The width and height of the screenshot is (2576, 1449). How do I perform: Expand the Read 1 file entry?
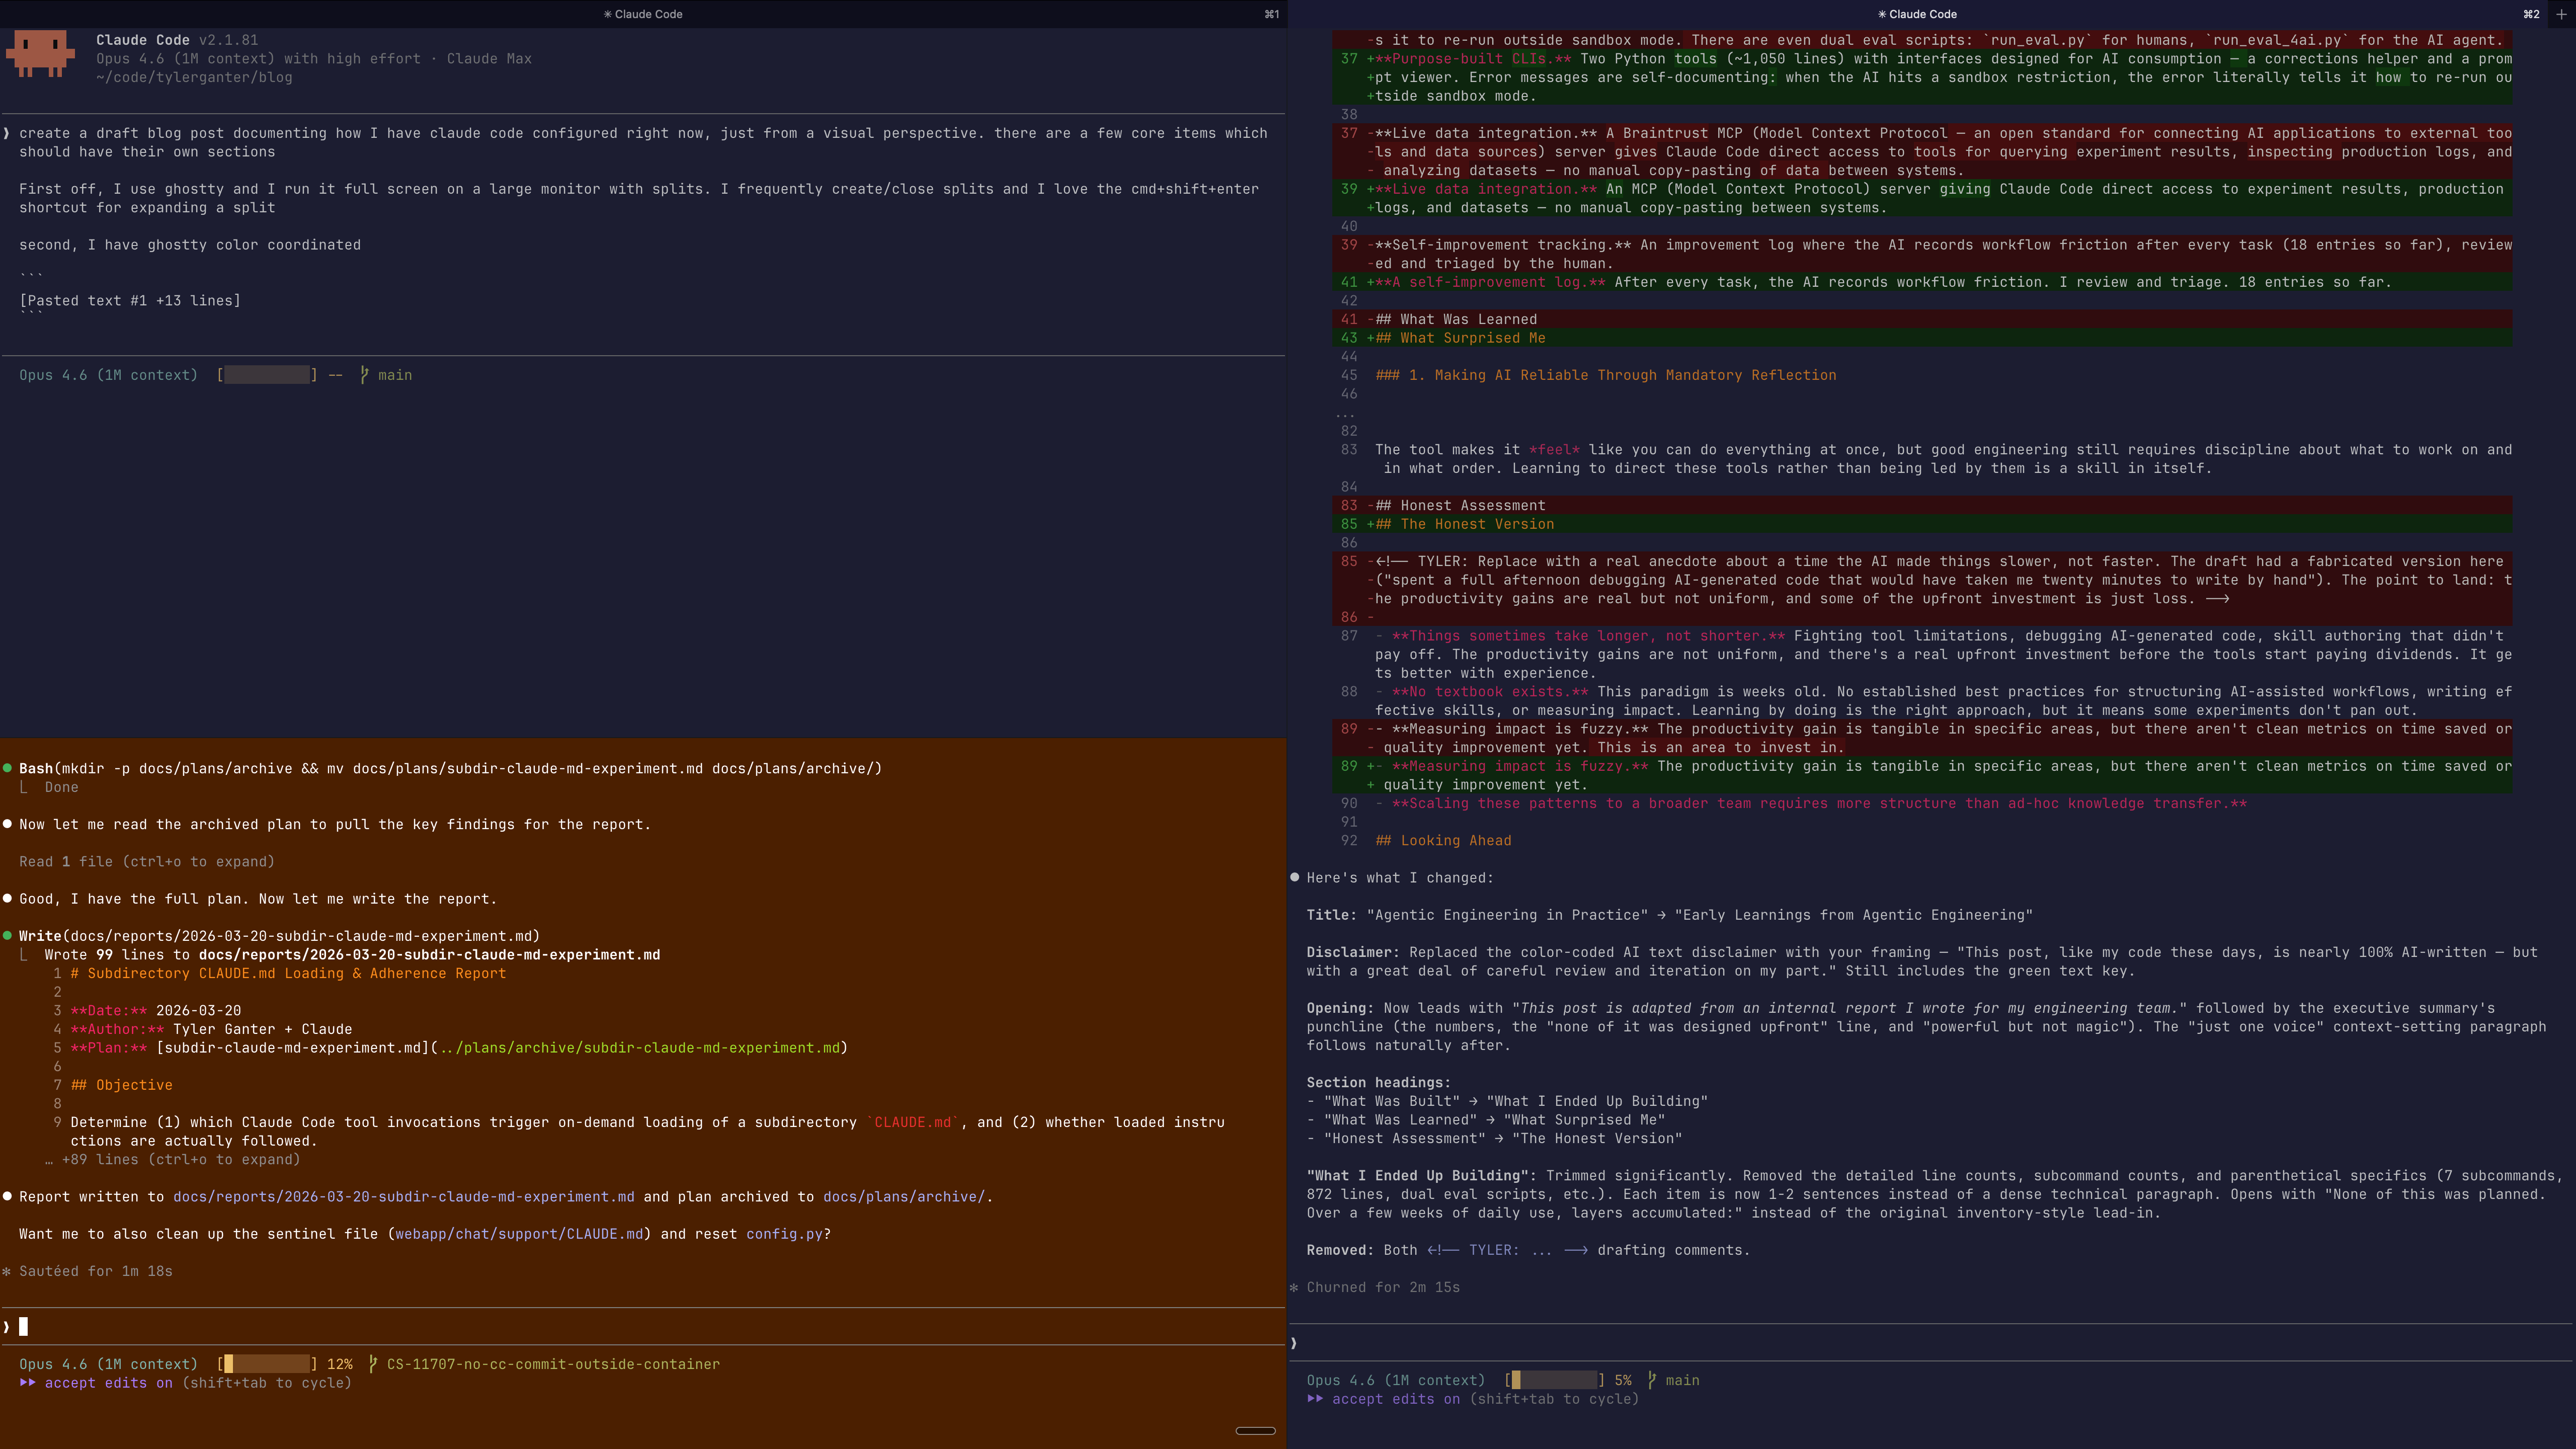click(146, 861)
